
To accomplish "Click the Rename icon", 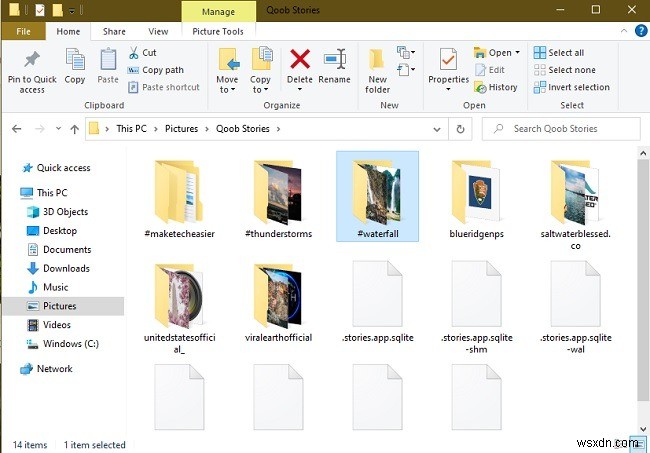I will point(335,59).
